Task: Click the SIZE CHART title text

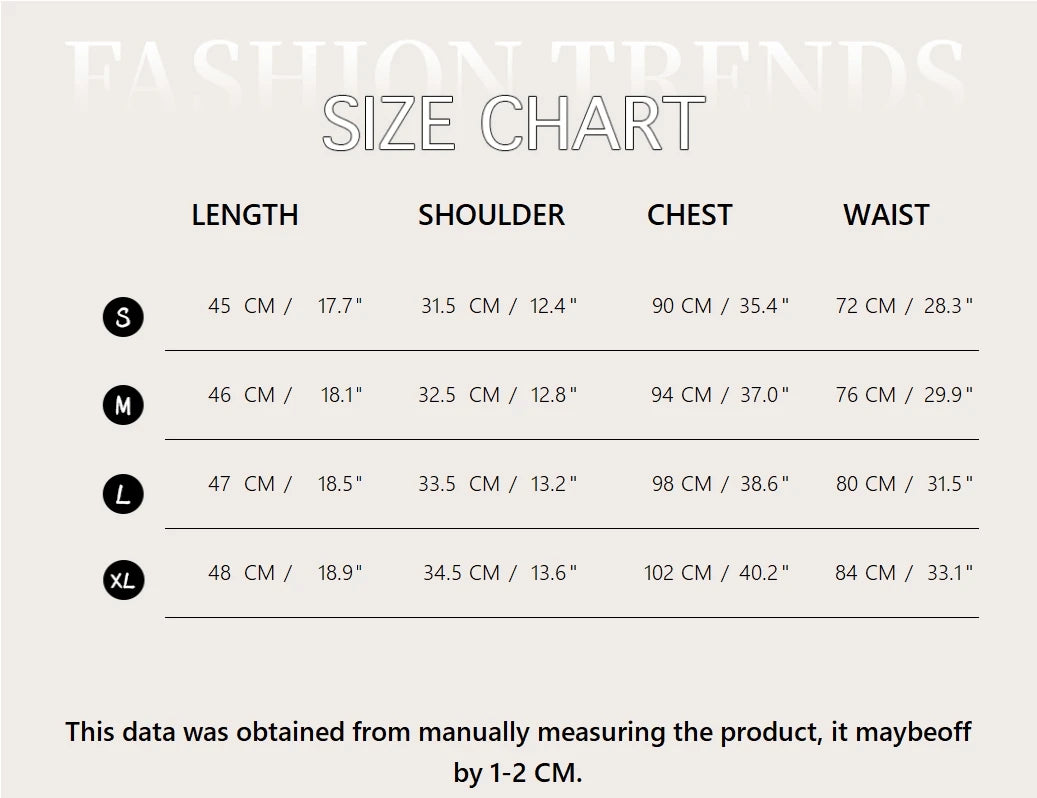Action: point(514,123)
